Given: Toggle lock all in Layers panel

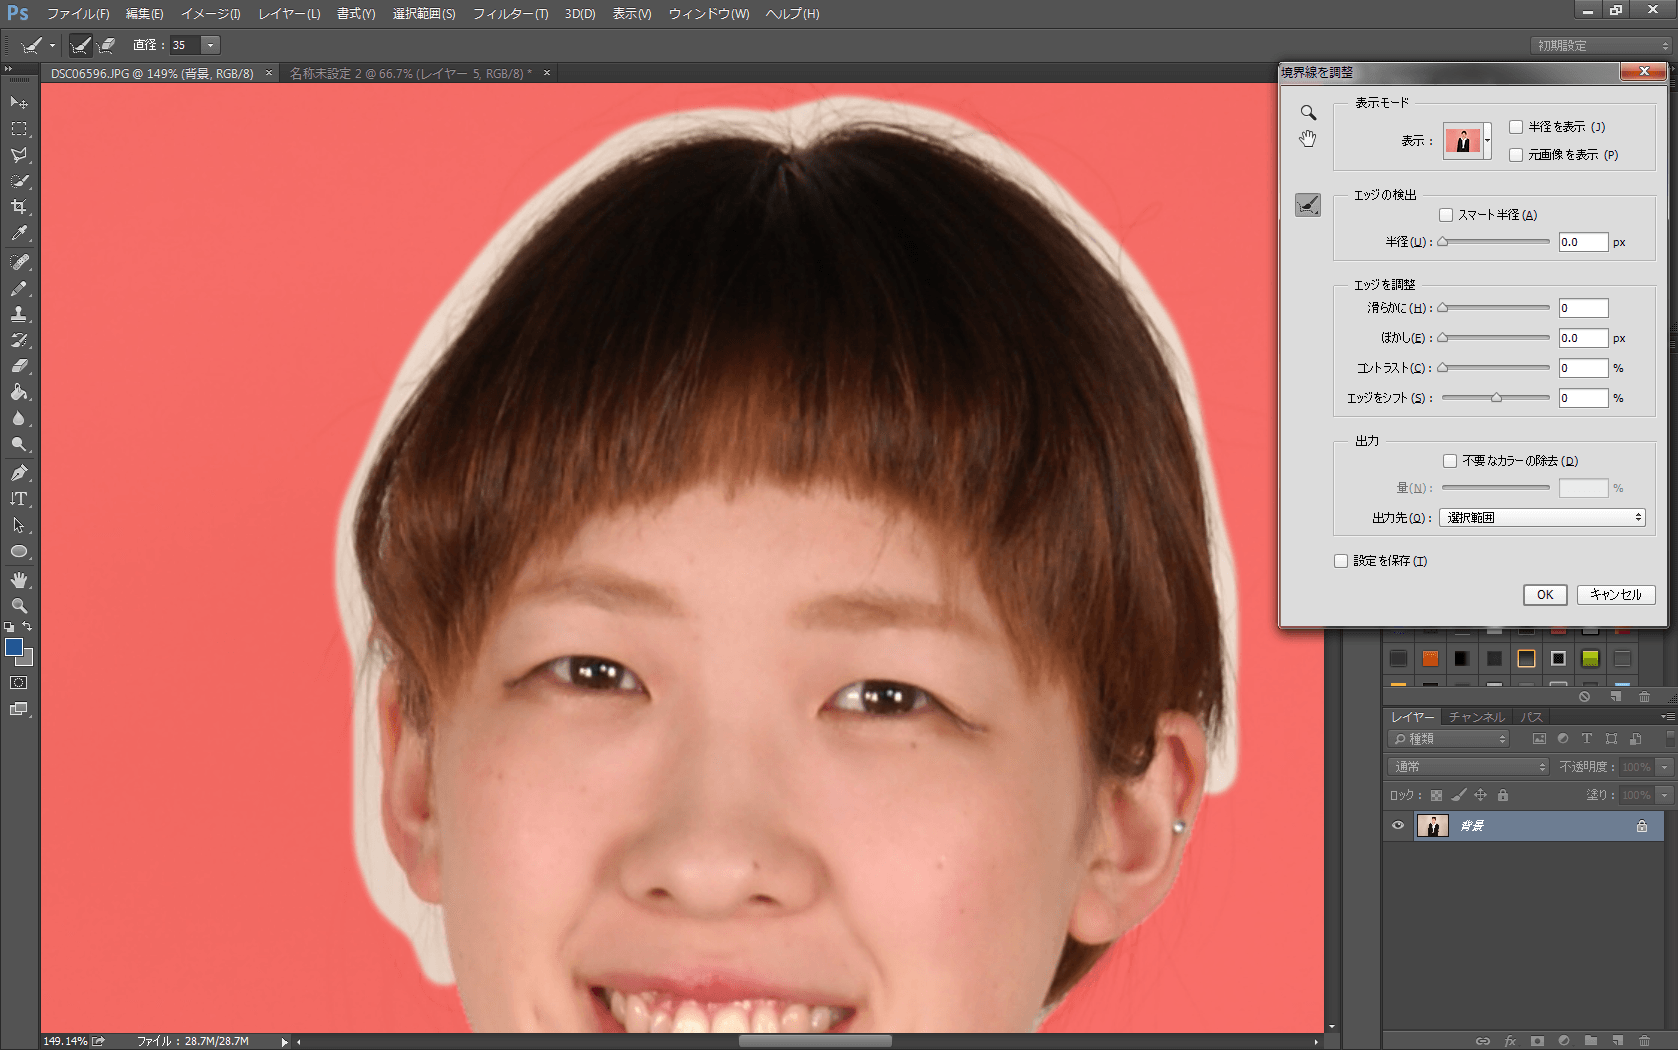Looking at the screenshot, I should [x=1502, y=796].
